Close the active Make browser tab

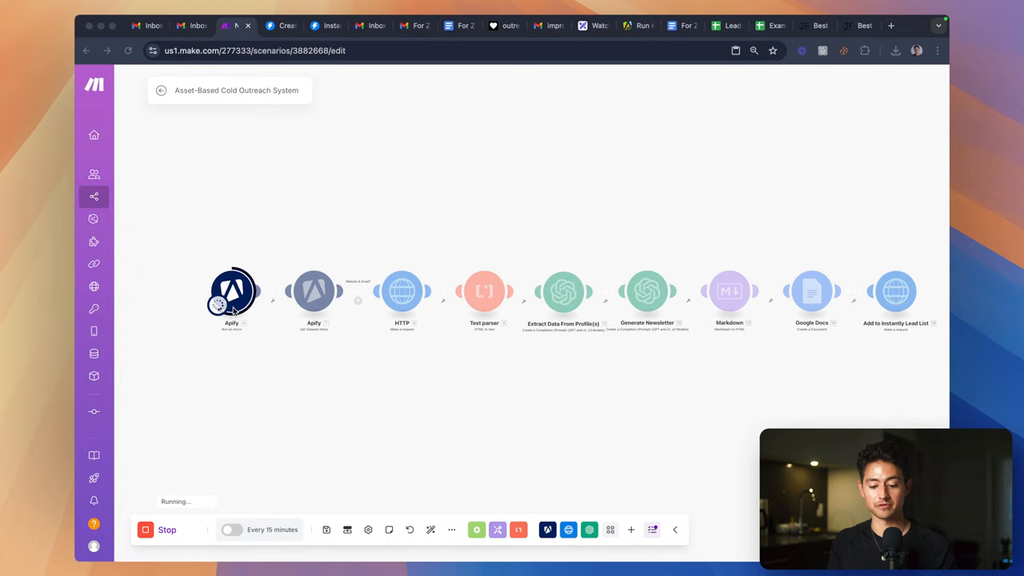coord(248,25)
